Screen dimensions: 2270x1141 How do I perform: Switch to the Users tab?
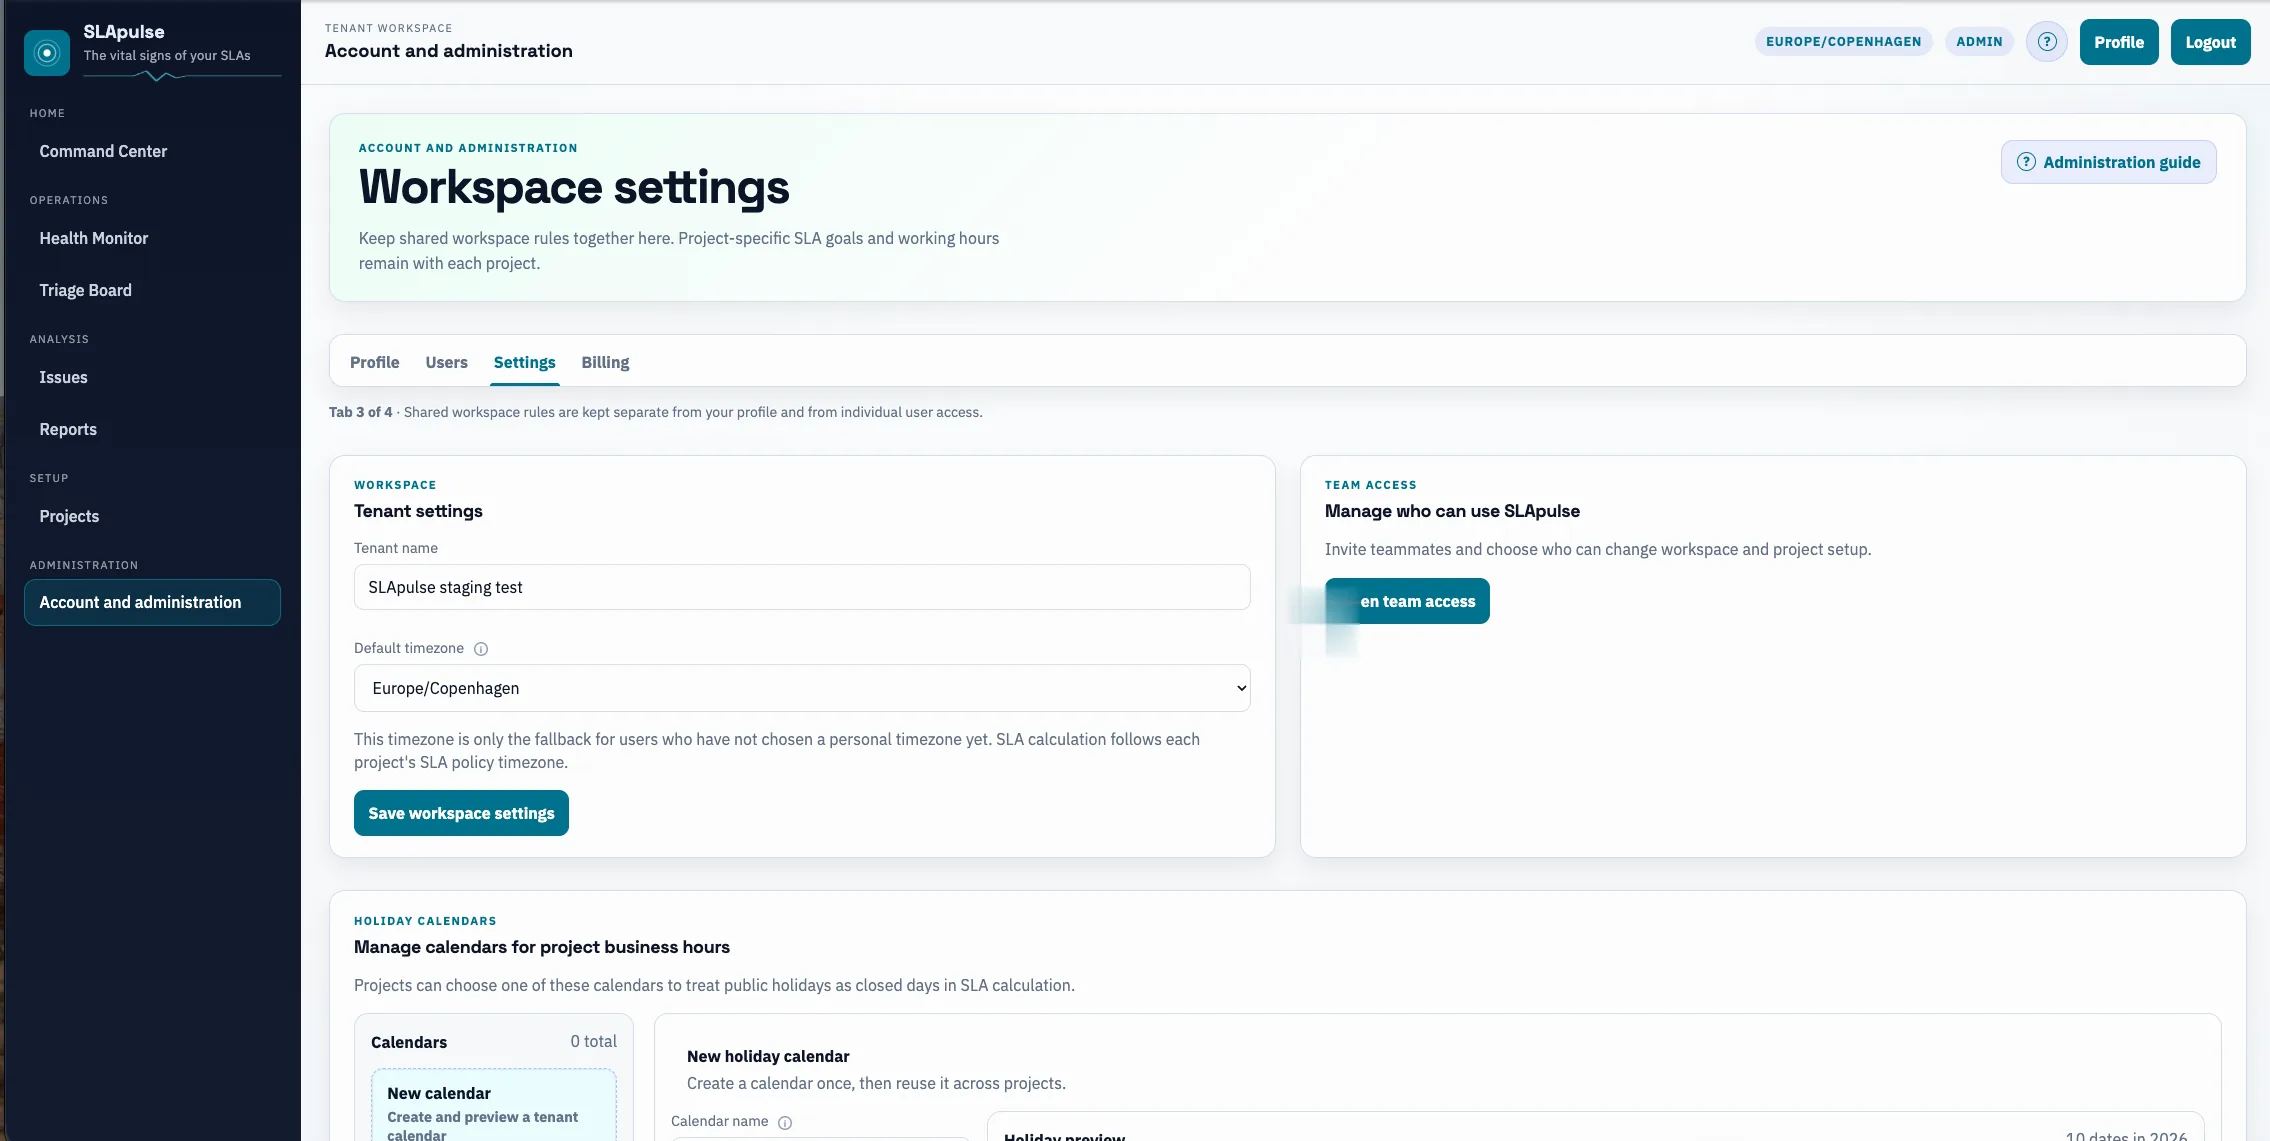pyautogui.click(x=446, y=362)
